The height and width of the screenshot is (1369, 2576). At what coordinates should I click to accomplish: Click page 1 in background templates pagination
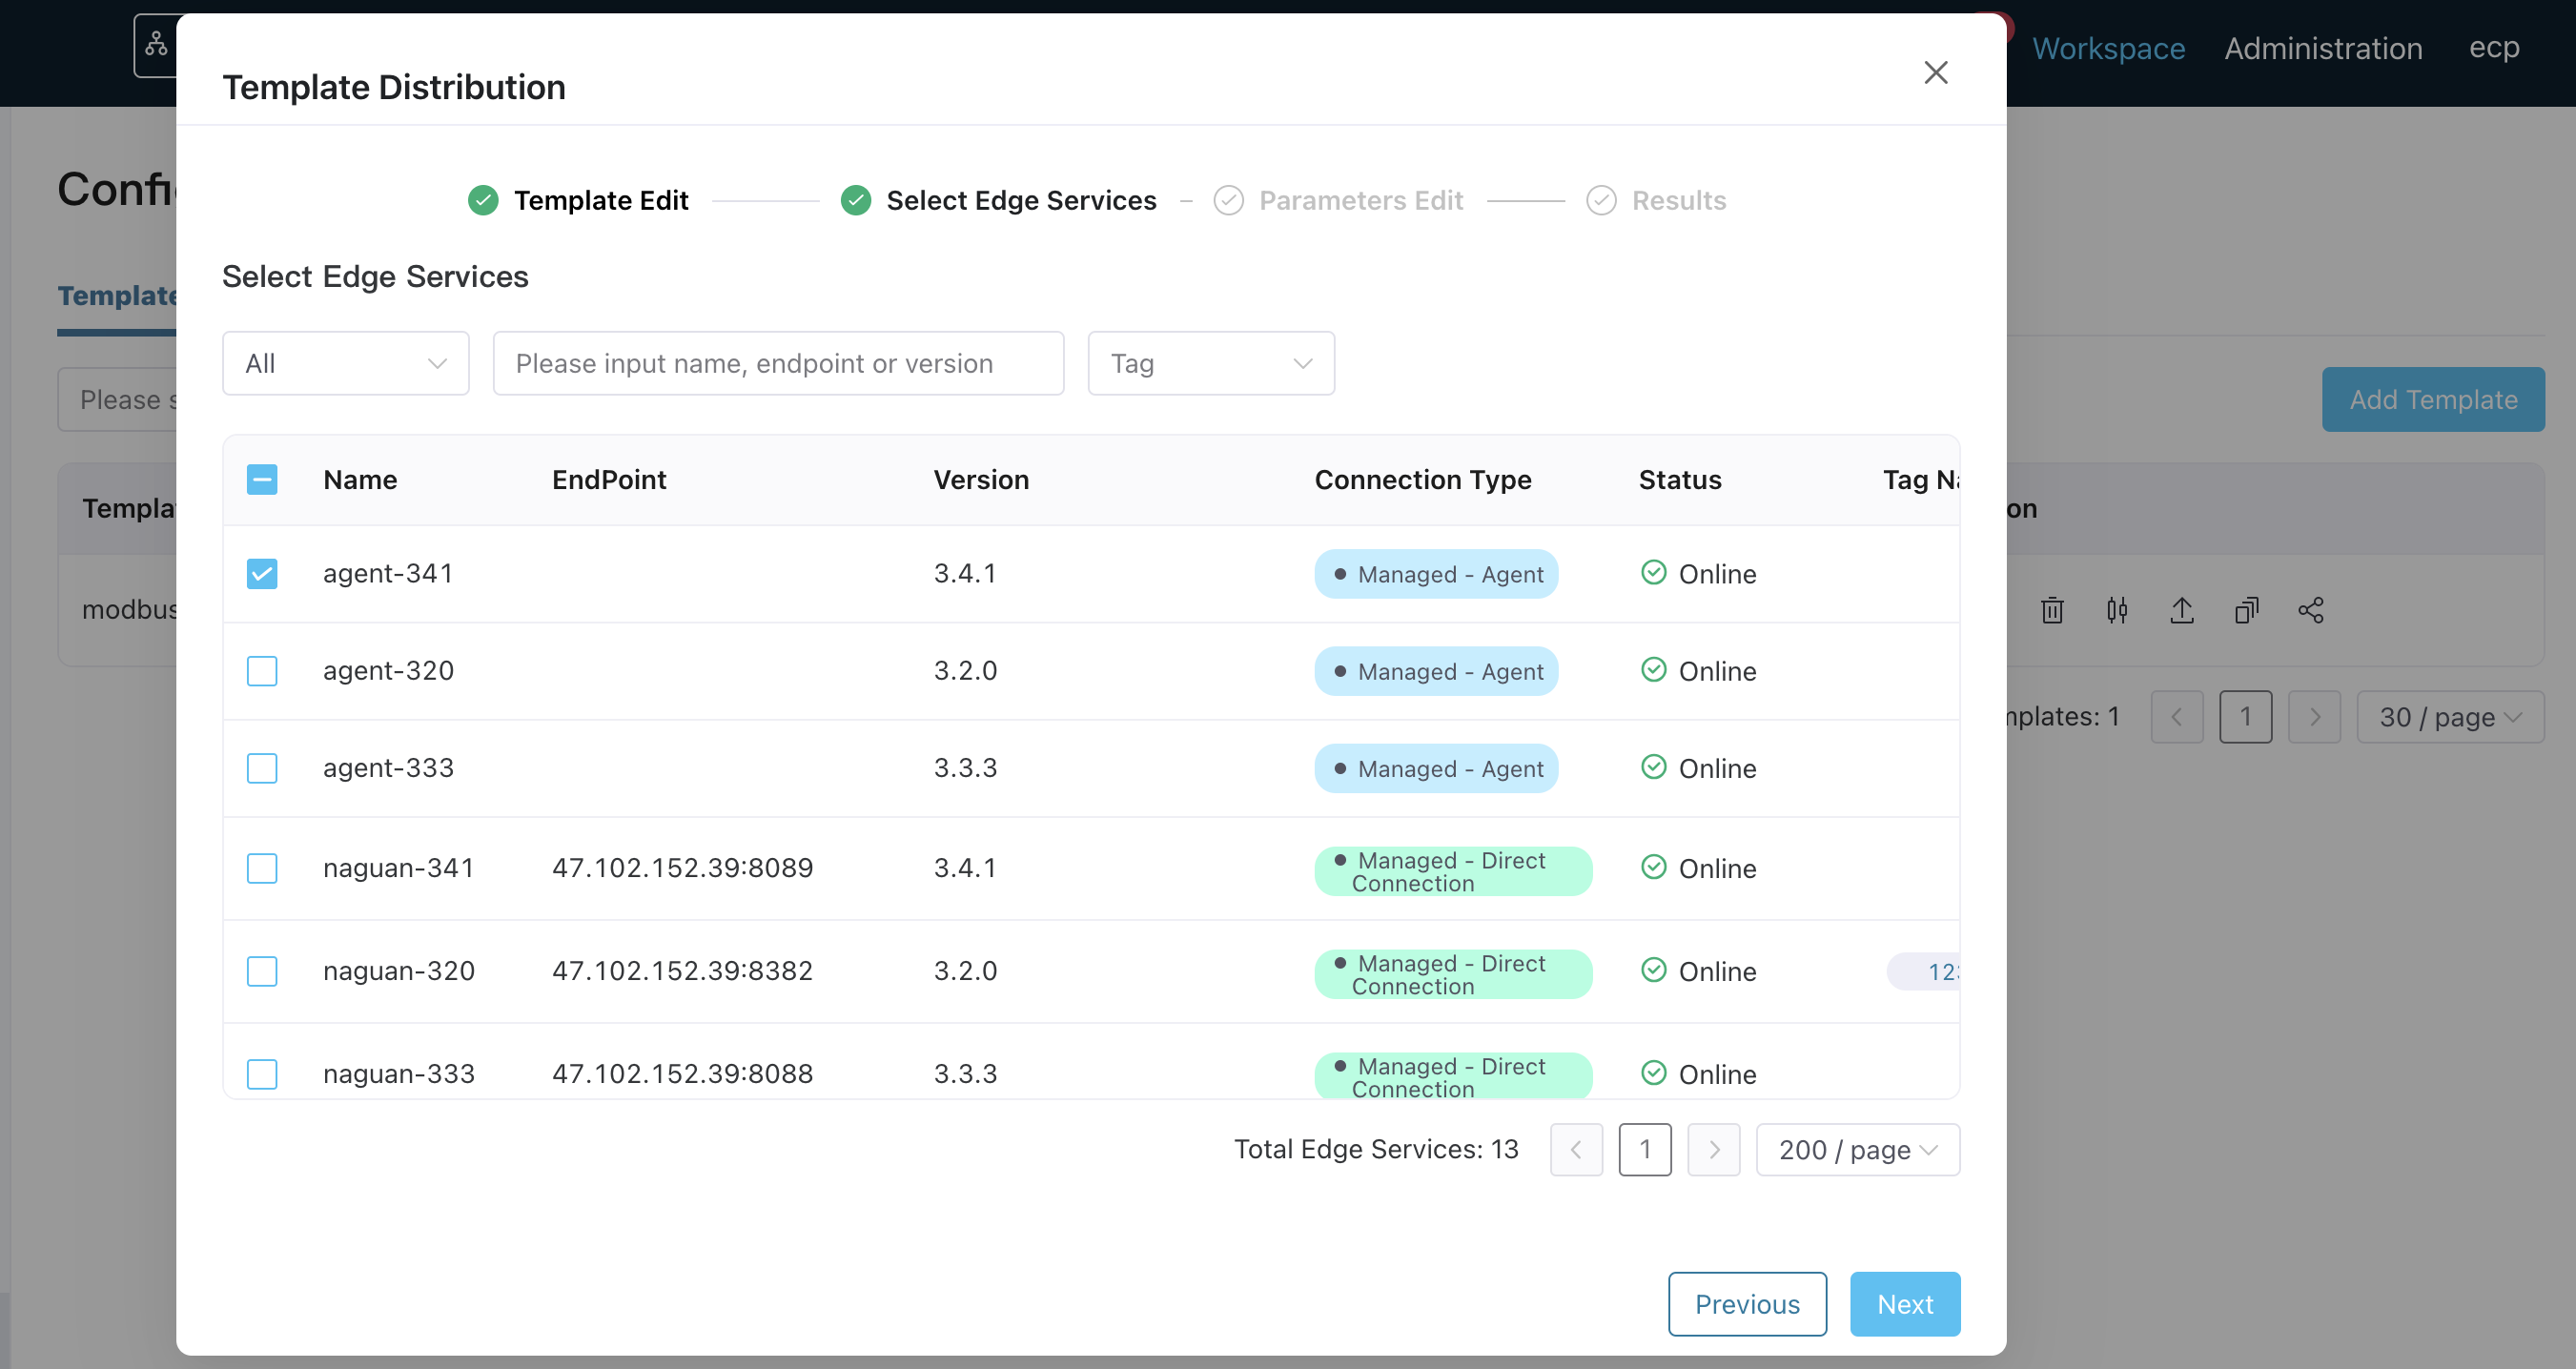[x=2246, y=717]
